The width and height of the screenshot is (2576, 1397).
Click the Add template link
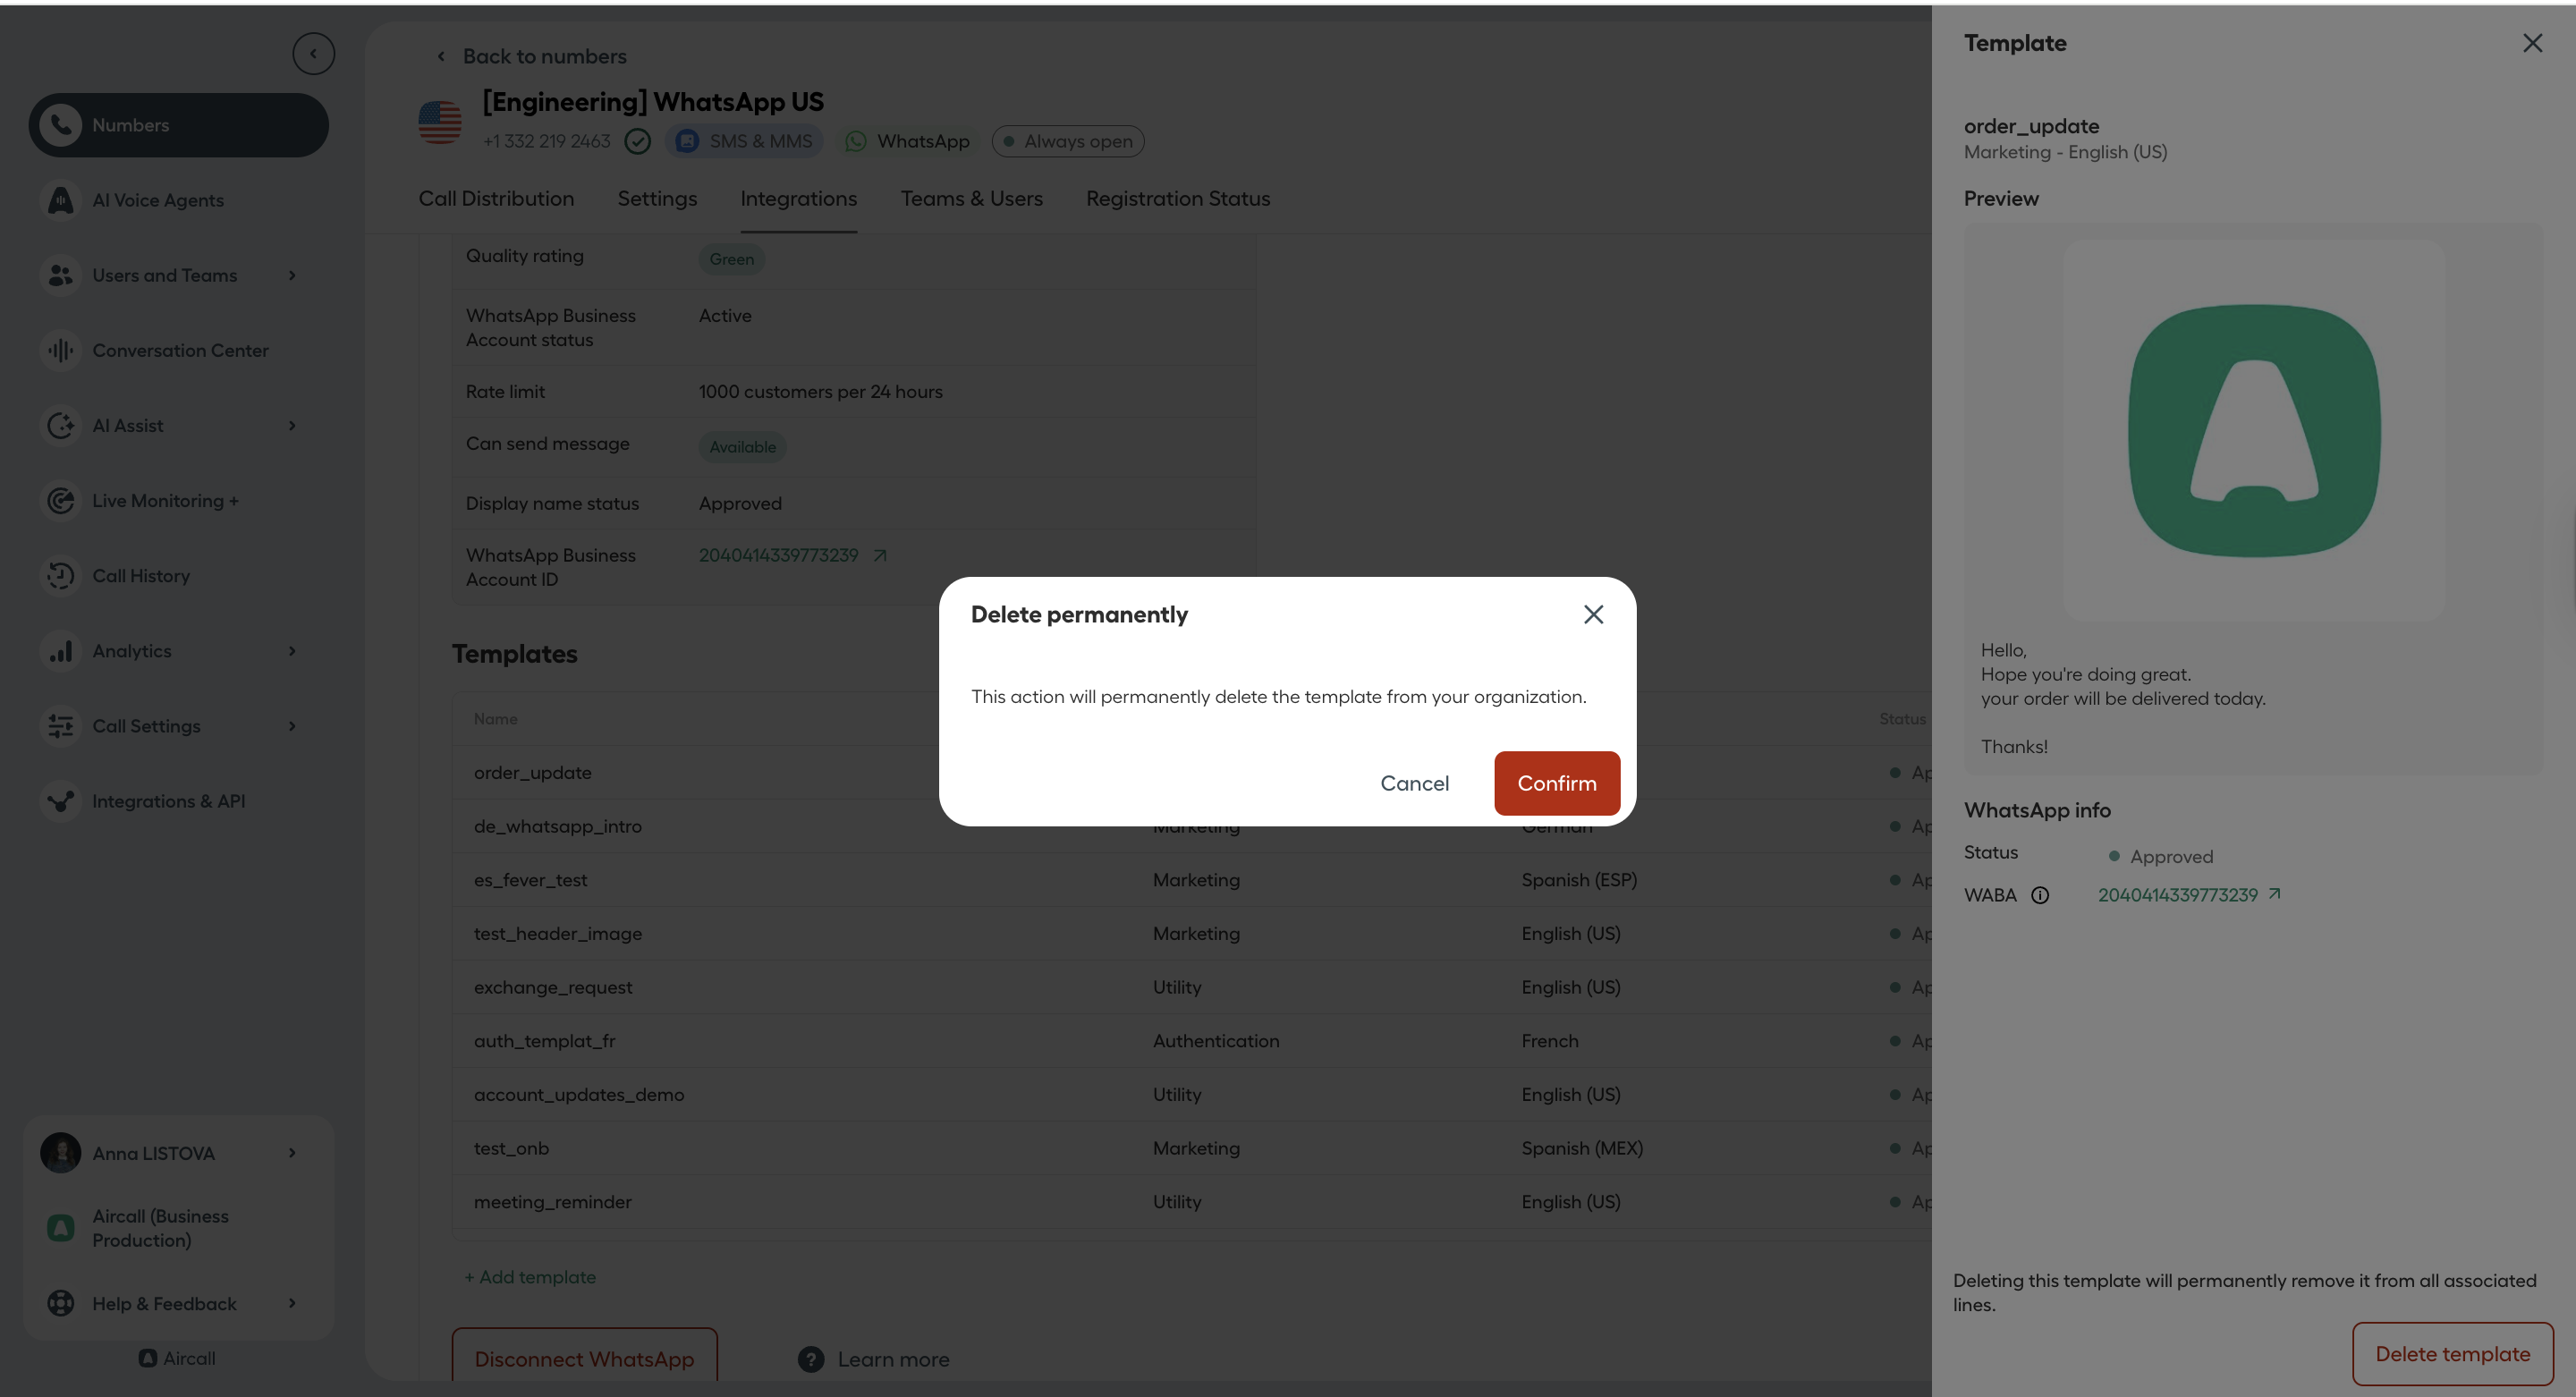530,1277
